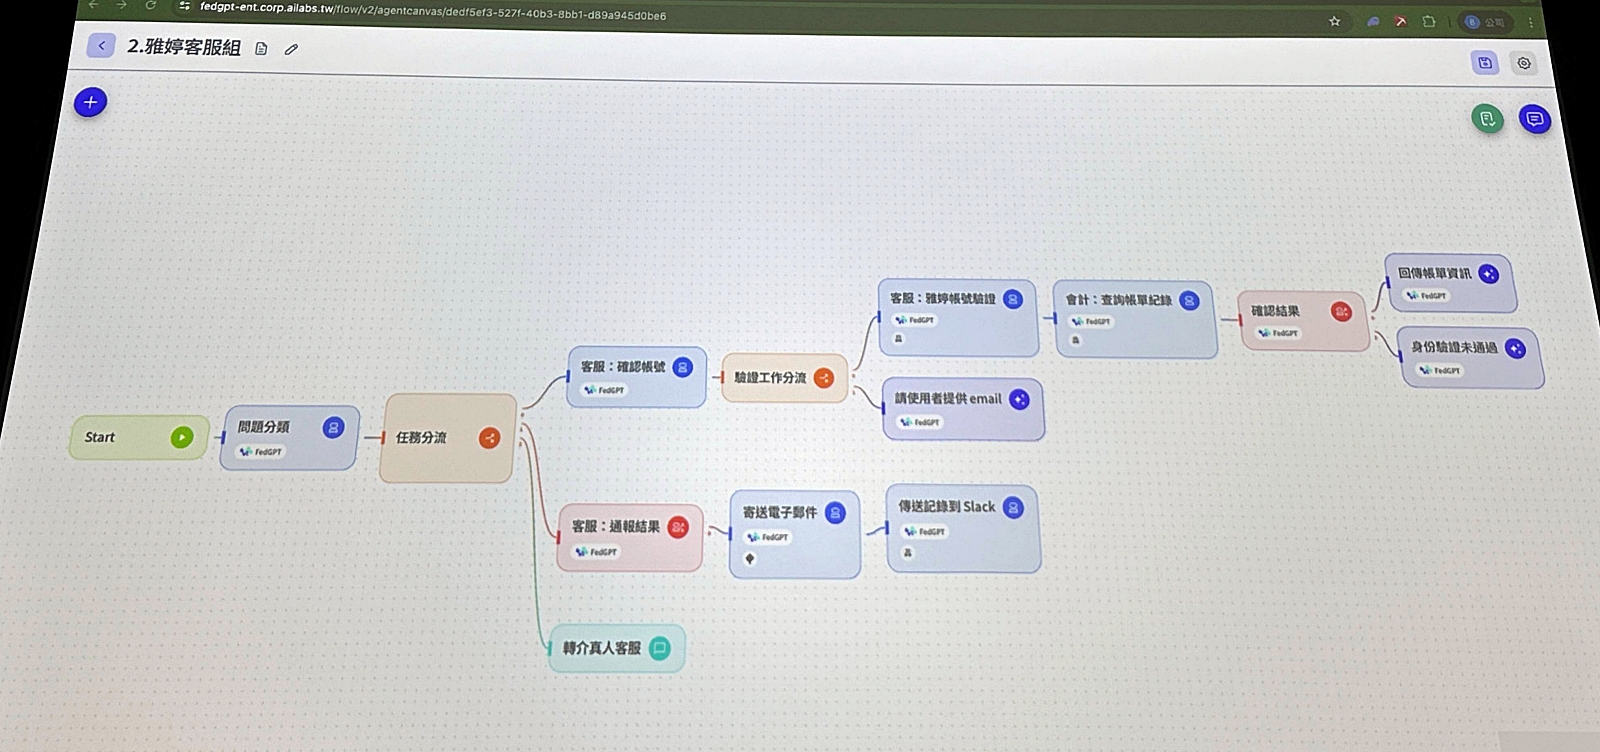Click the red icon on 確認結果 node
1600x752 pixels.
coord(1341,312)
